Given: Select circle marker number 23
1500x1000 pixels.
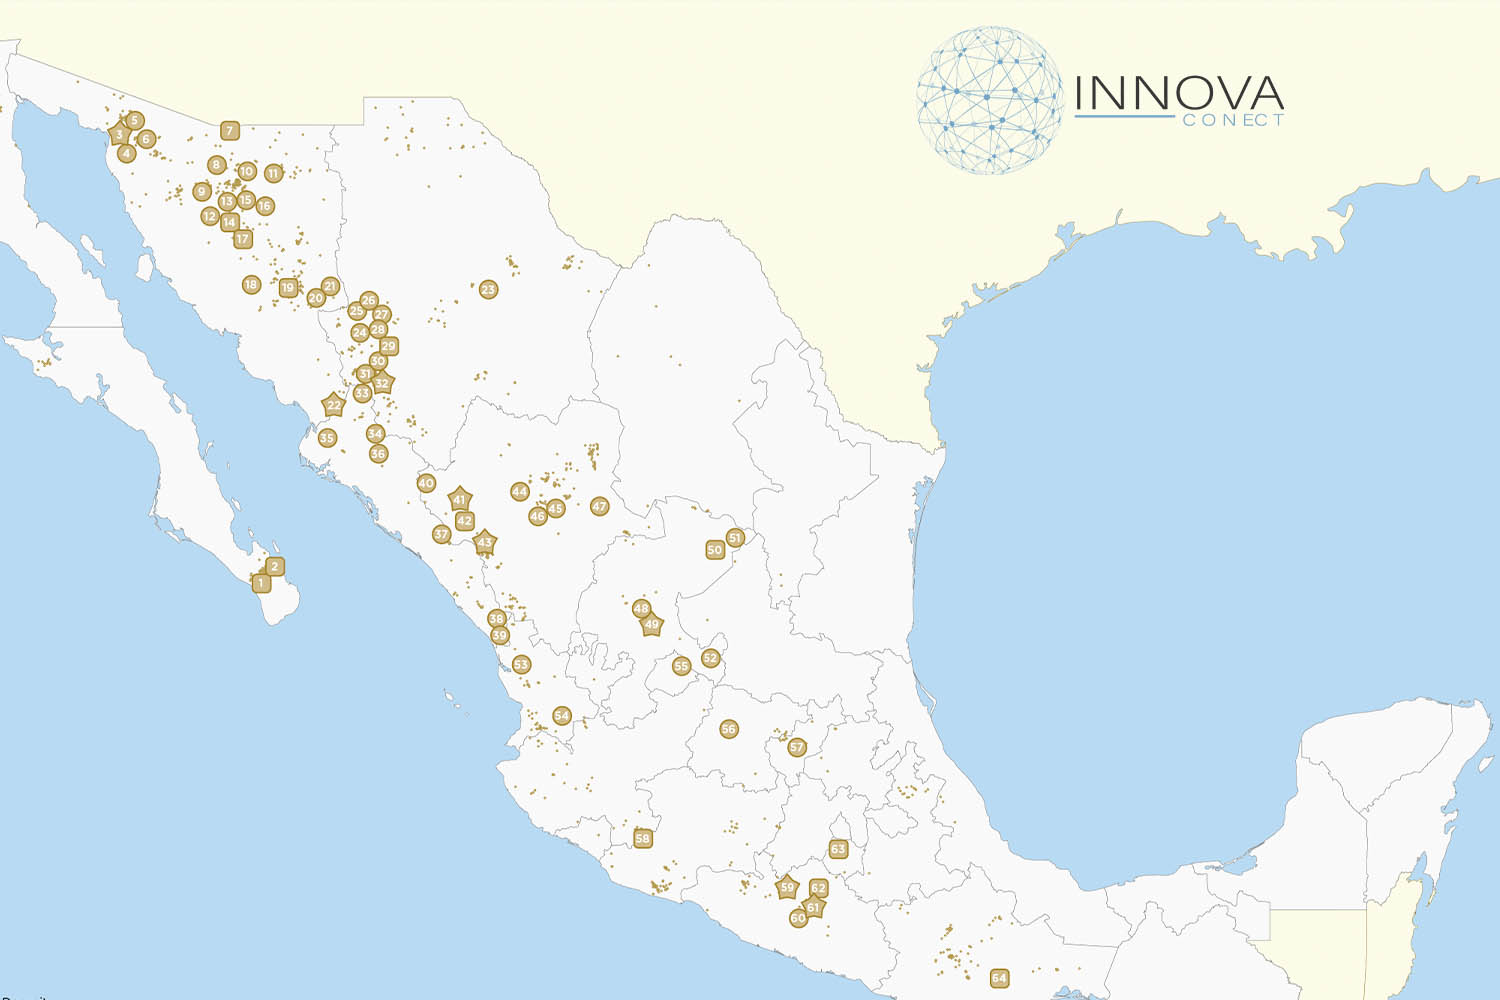Looking at the screenshot, I should (x=488, y=290).
